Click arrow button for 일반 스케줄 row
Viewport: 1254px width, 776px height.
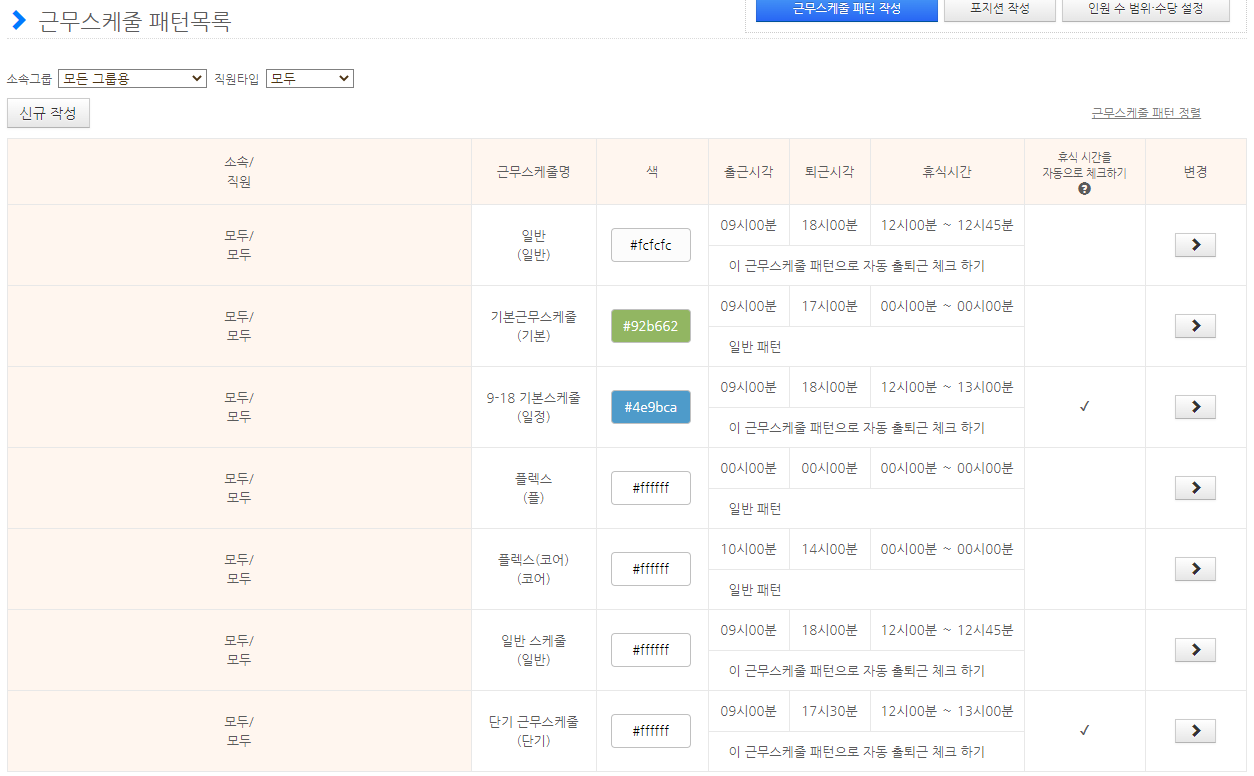coord(1195,650)
